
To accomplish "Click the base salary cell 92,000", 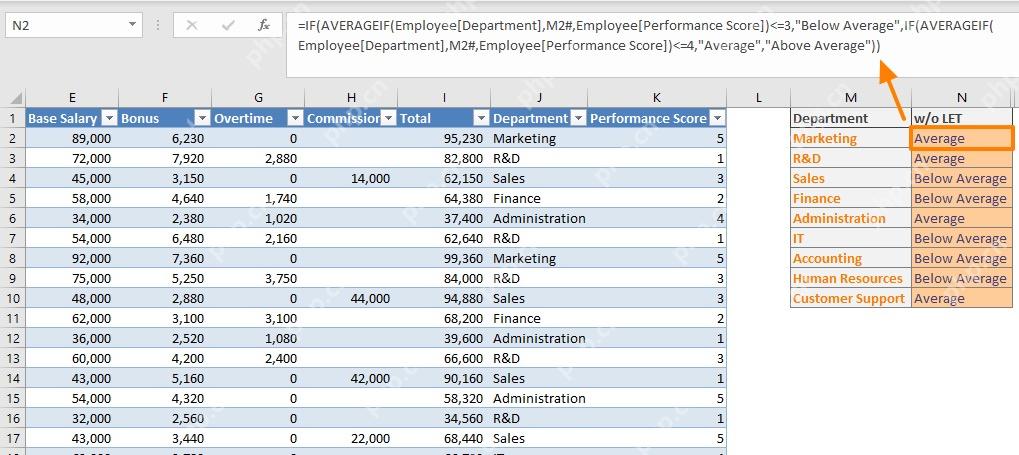I will point(72,258).
